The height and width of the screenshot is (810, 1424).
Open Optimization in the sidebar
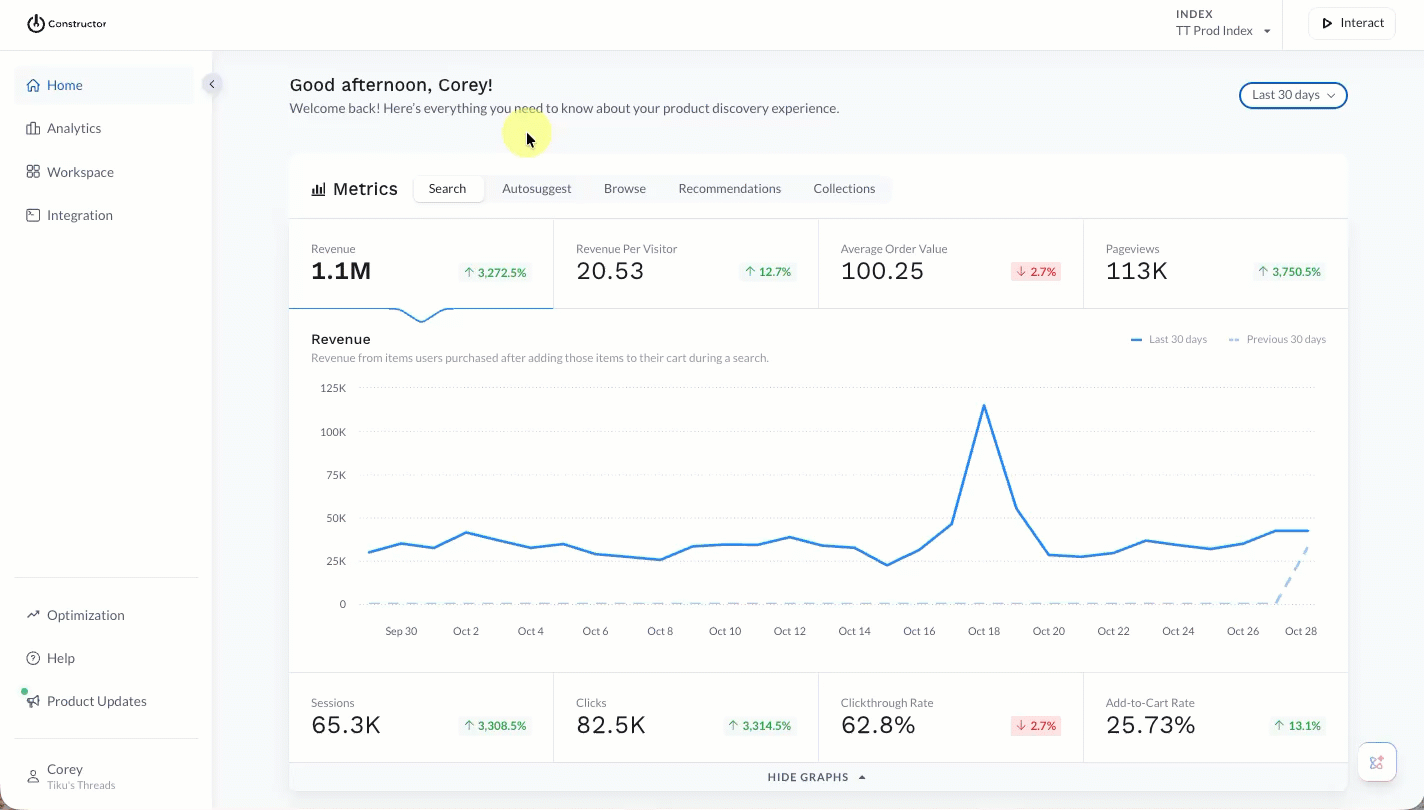(104, 615)
